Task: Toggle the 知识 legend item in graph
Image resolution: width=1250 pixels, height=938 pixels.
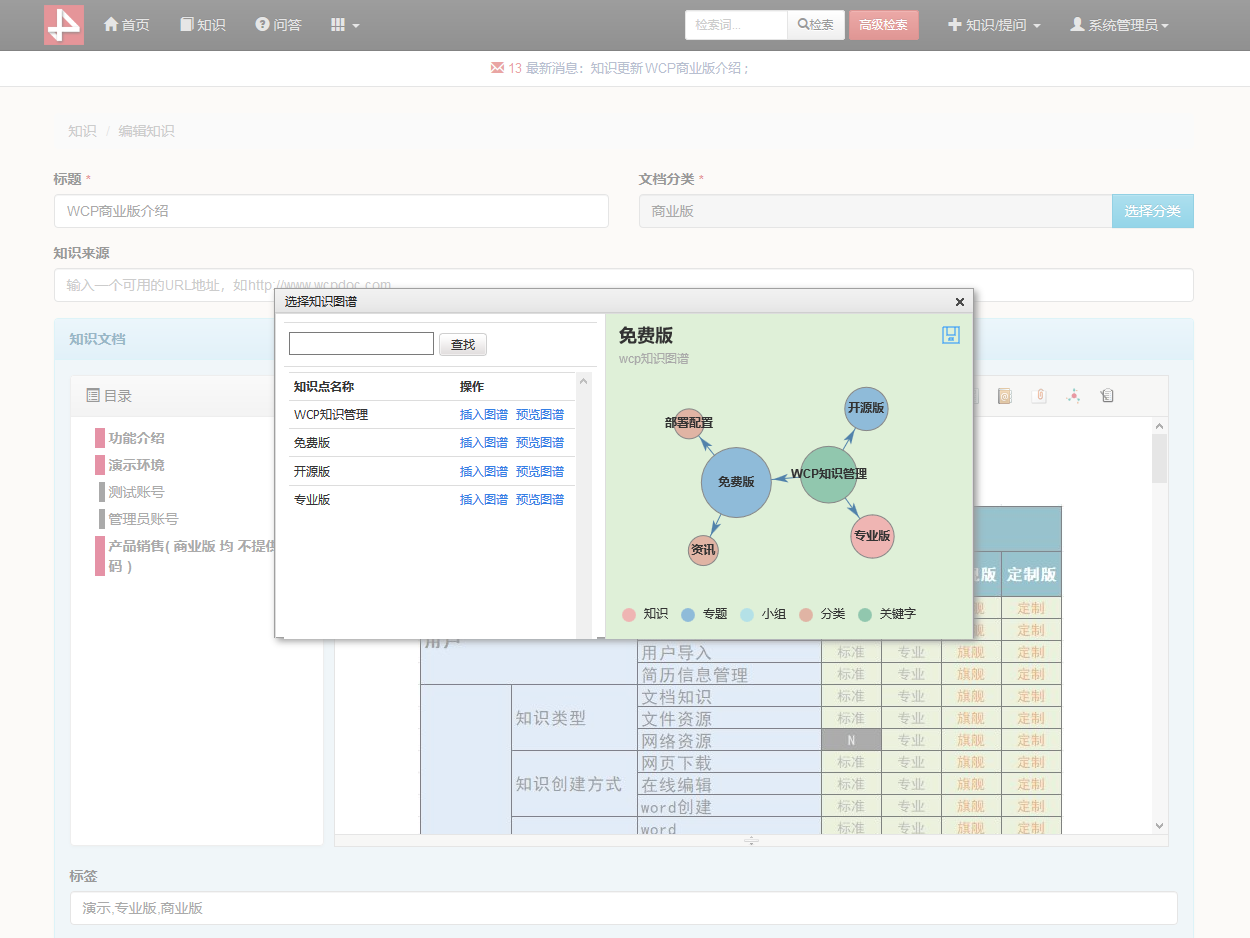Action: pyautogui.click(x=645, y=614)
